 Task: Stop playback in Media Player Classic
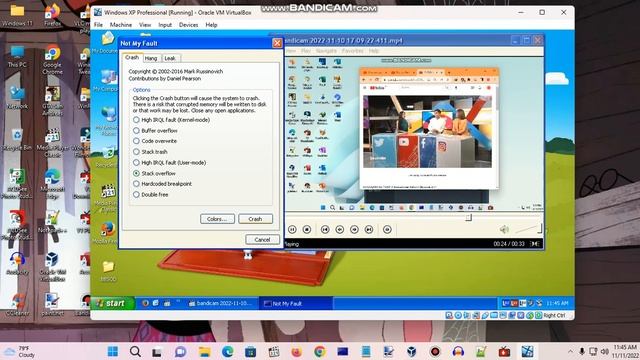(307, 230)
